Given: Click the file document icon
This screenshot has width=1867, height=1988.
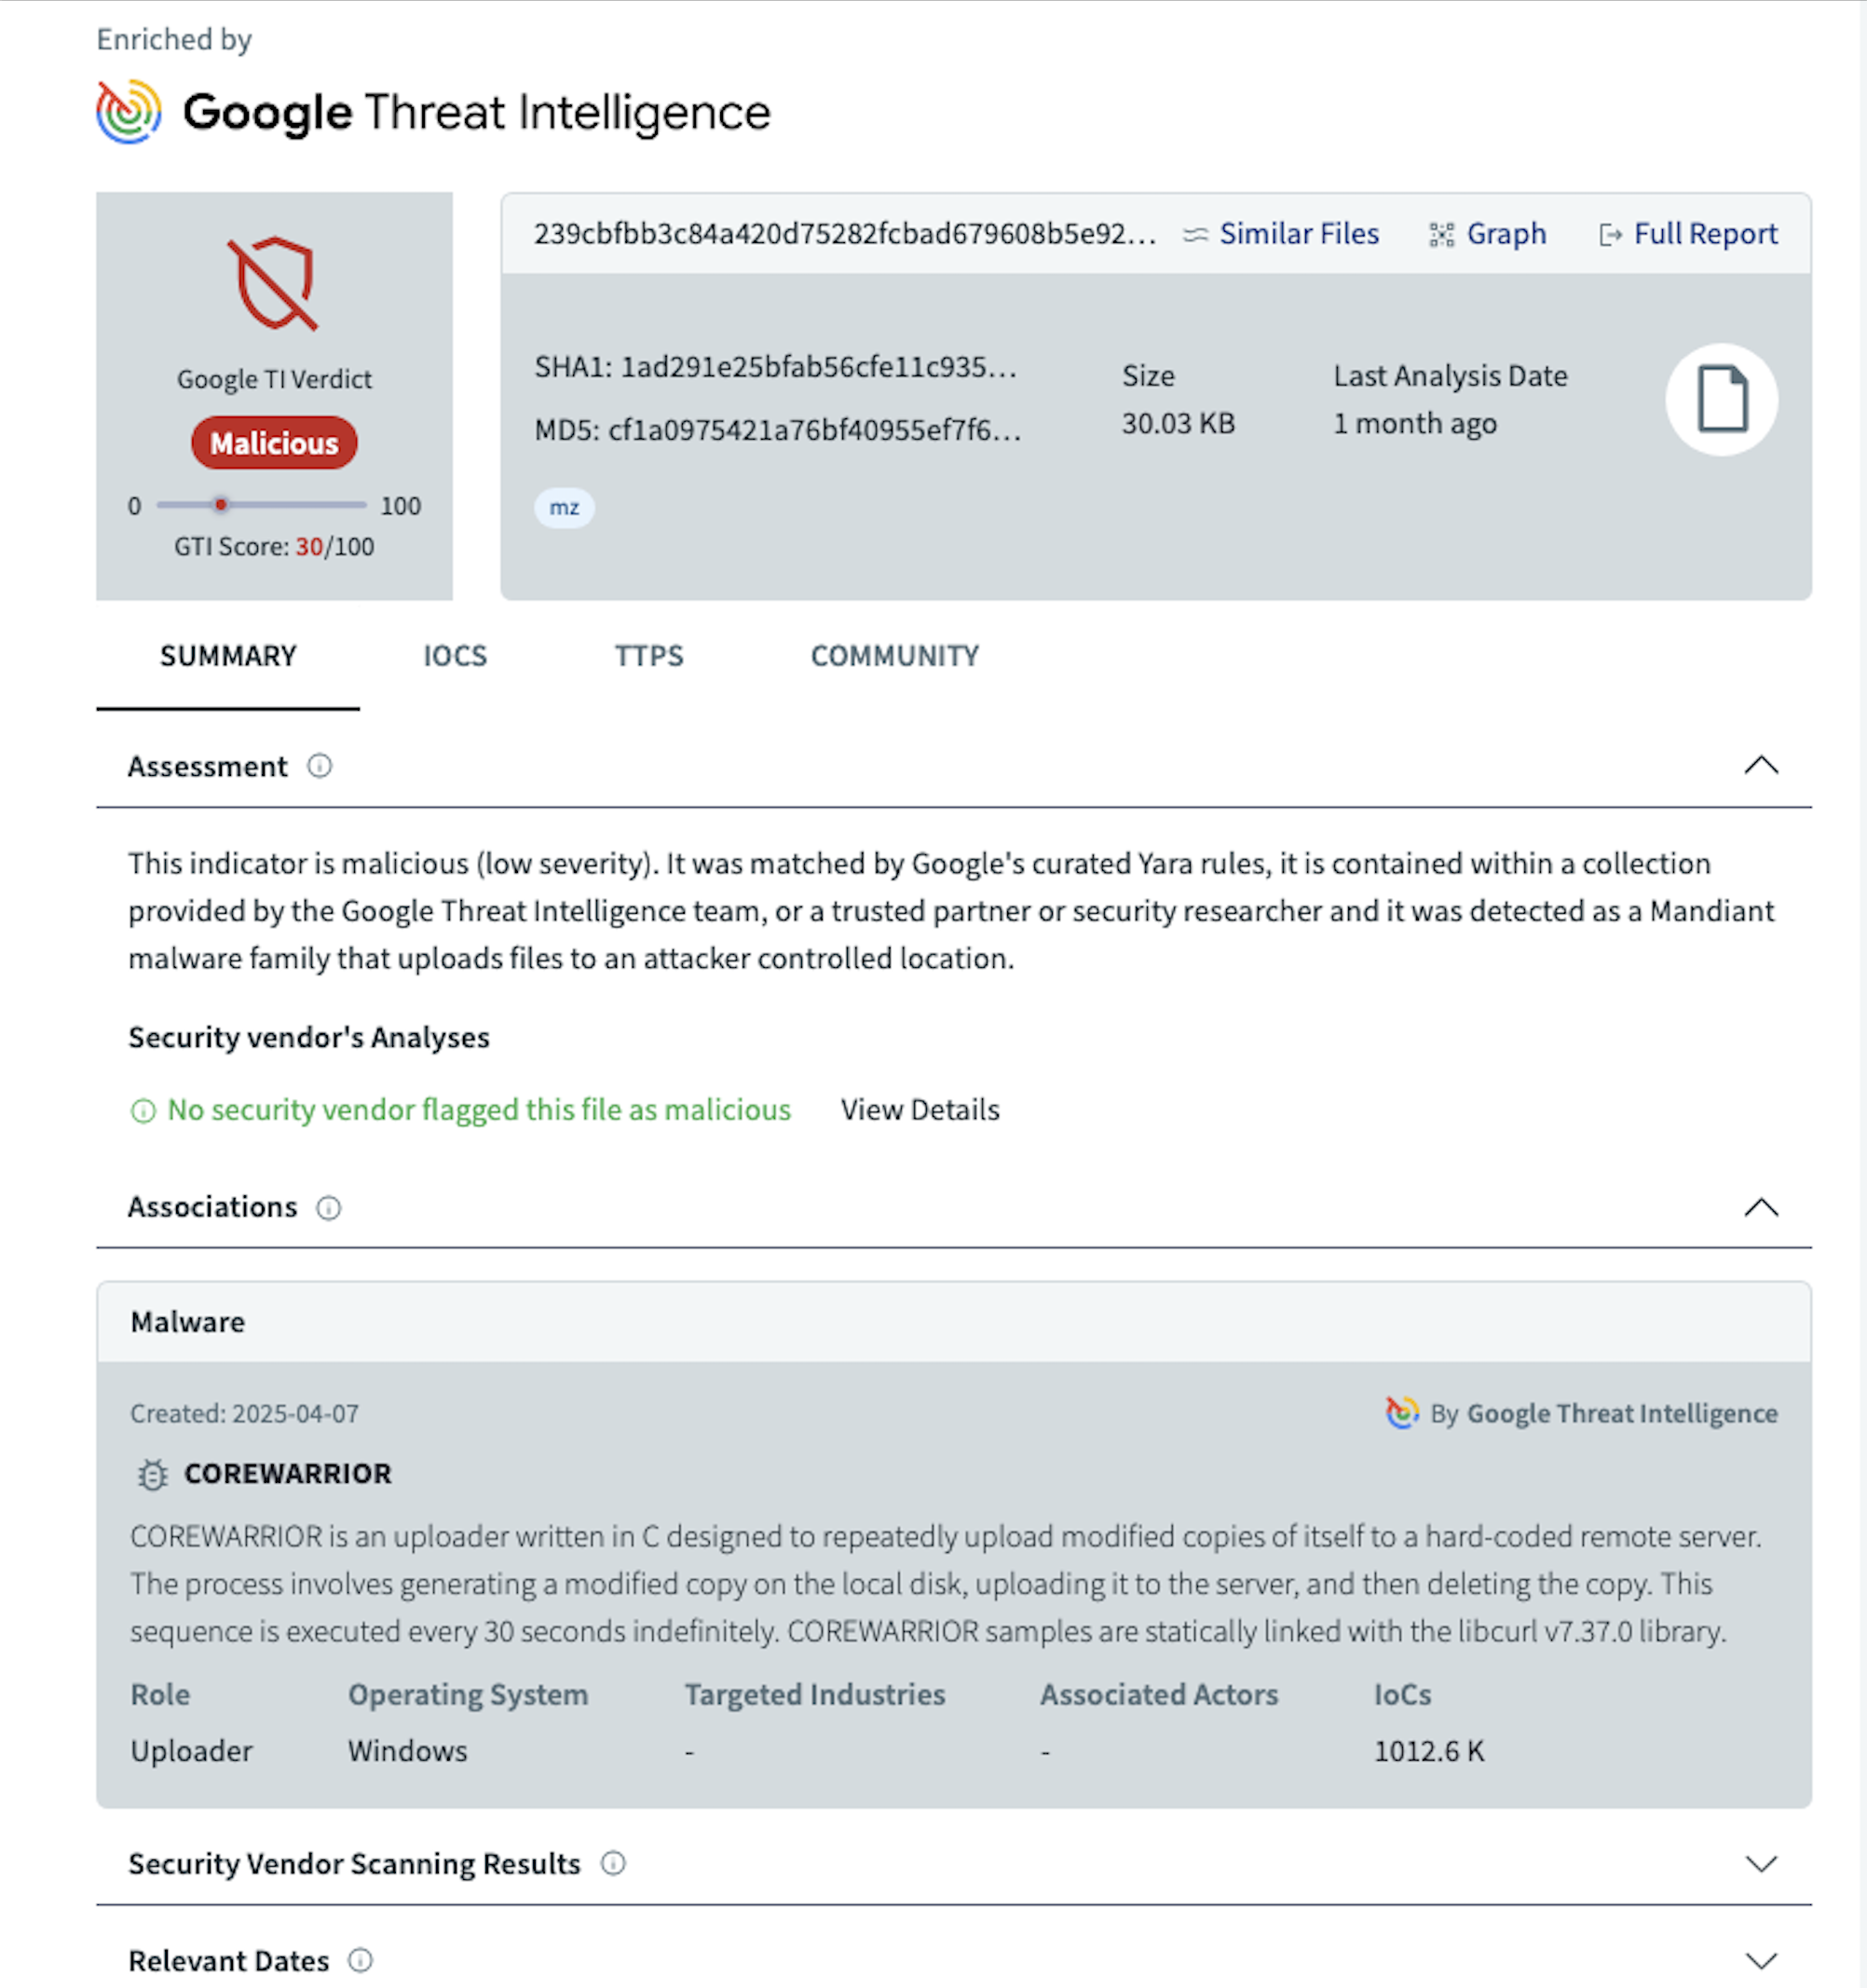Looking at the screenshot, I should click(x=1721, y=399).
